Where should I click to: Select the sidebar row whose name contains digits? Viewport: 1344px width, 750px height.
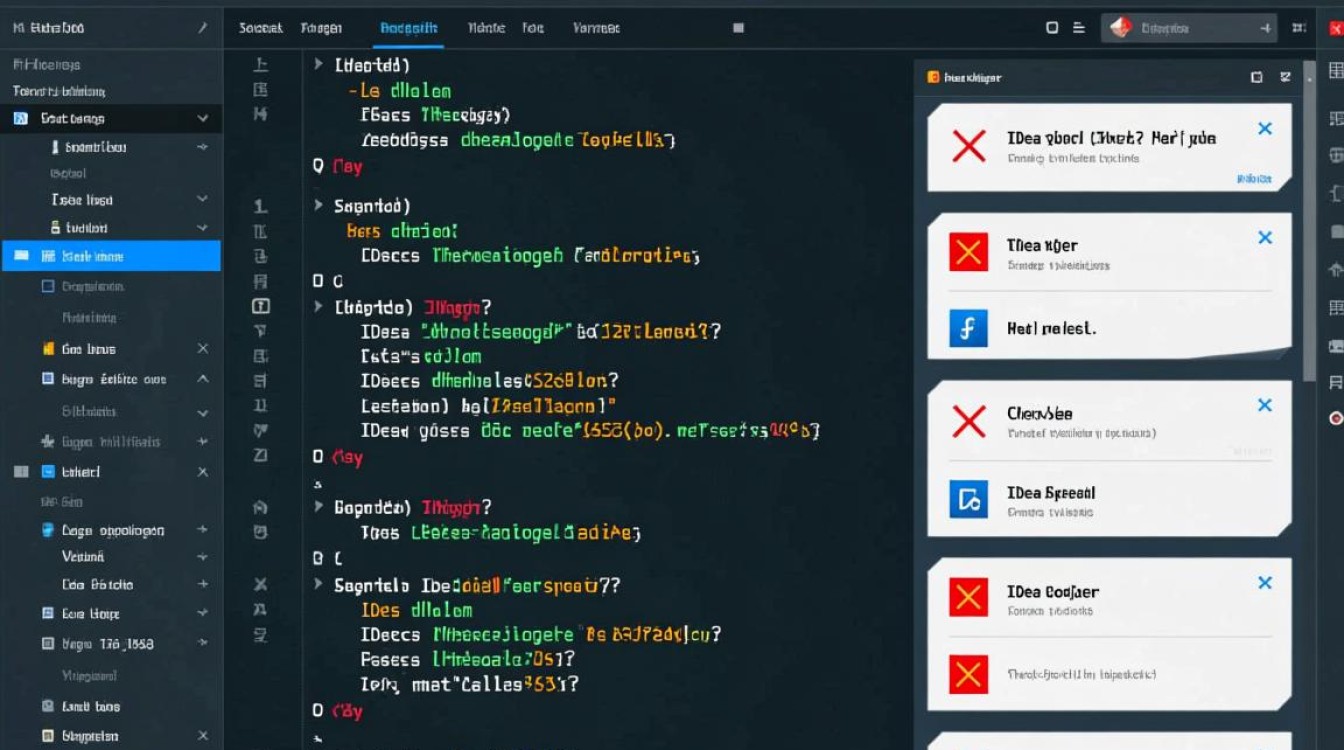pyautogui.click(x=108, y=644)
